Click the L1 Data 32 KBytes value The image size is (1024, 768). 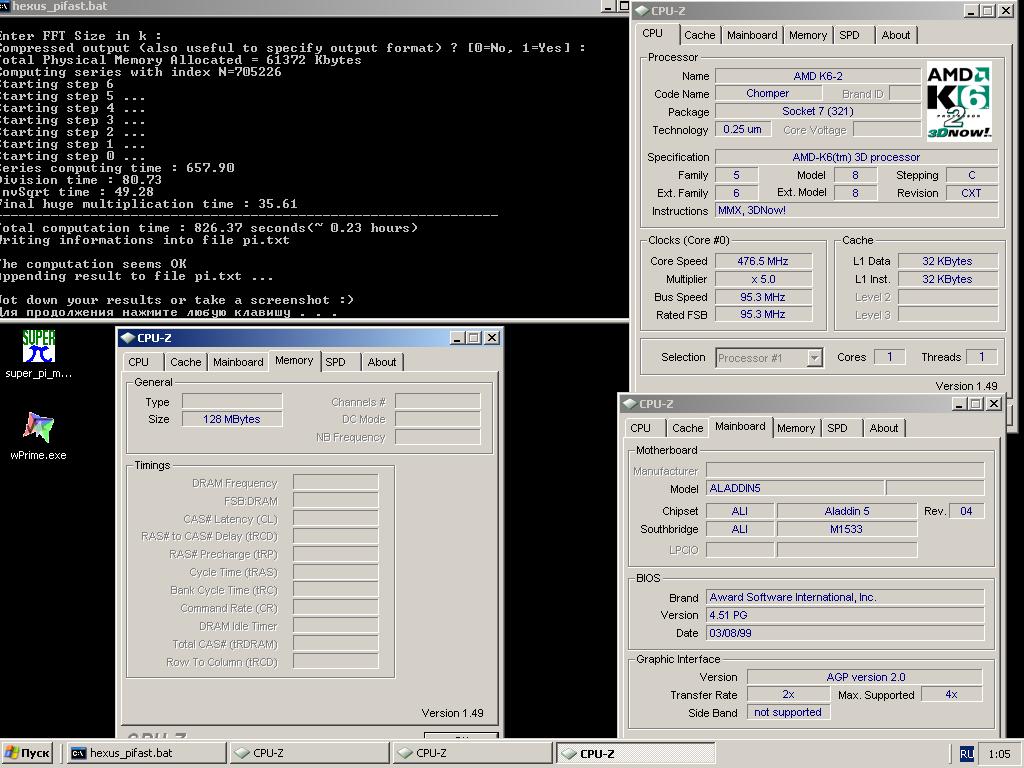pos(948,261)
